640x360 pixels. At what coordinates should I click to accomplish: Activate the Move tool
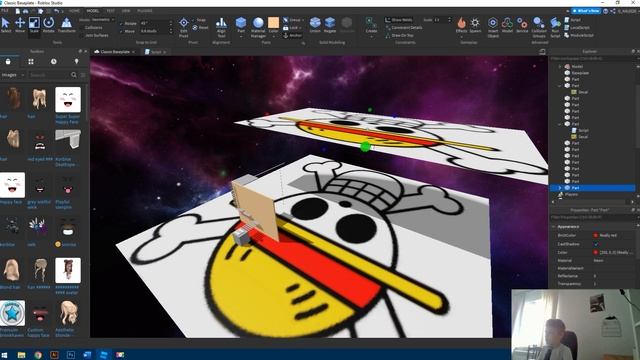click(x=20, y=25)
